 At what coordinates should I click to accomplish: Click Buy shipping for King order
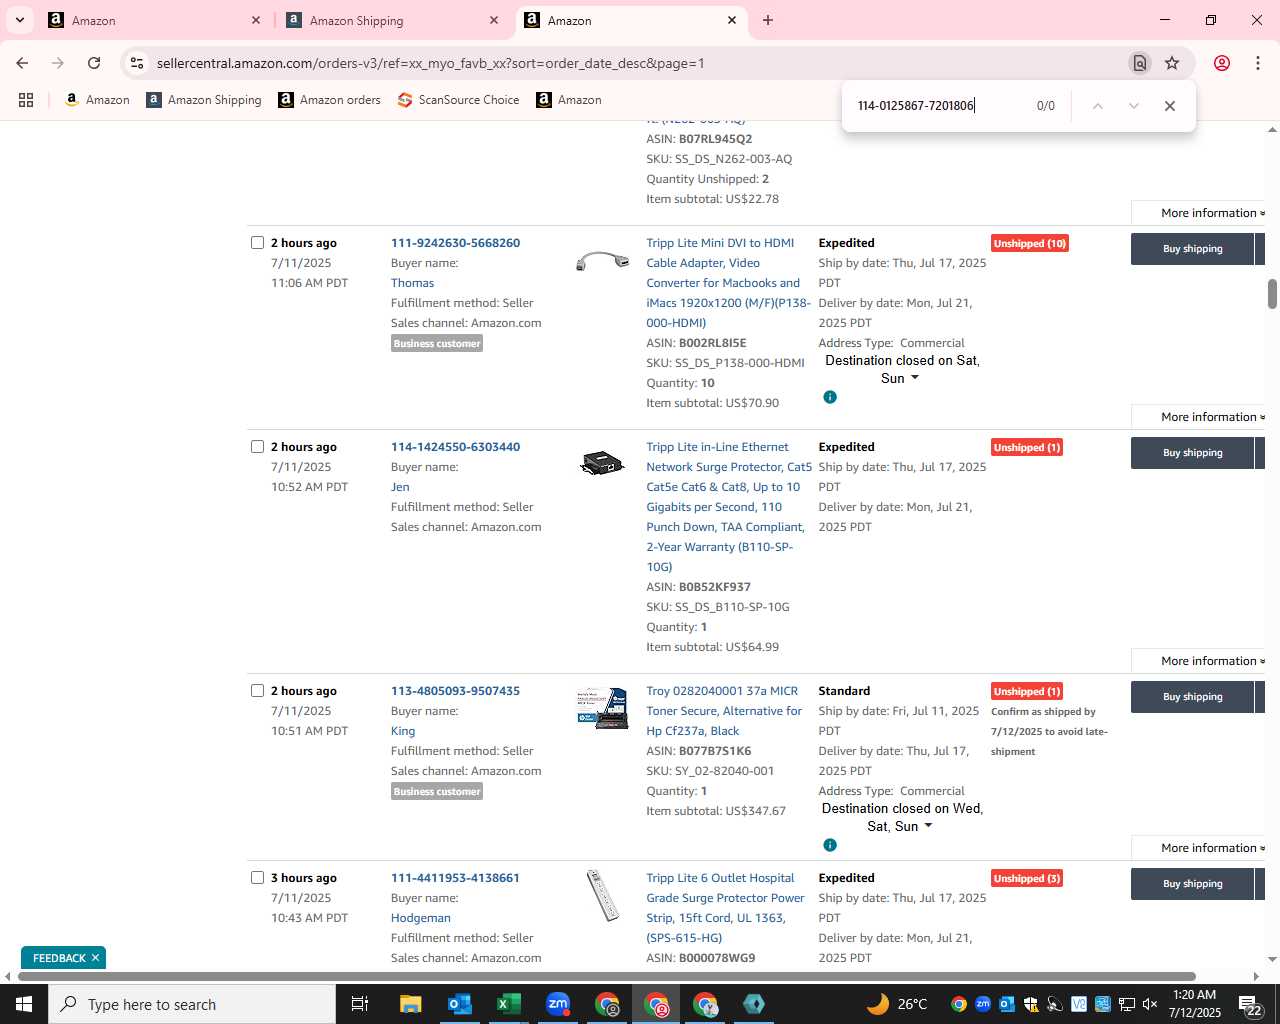pos(1192,697)
